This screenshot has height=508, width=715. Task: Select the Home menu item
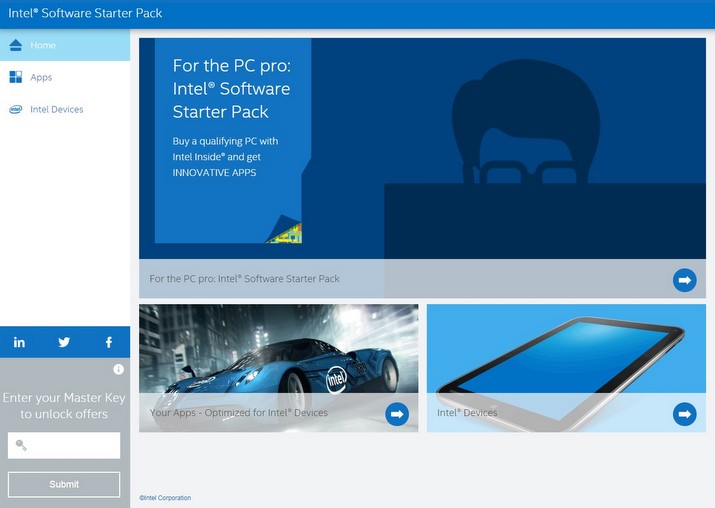(x=43, y=45)
